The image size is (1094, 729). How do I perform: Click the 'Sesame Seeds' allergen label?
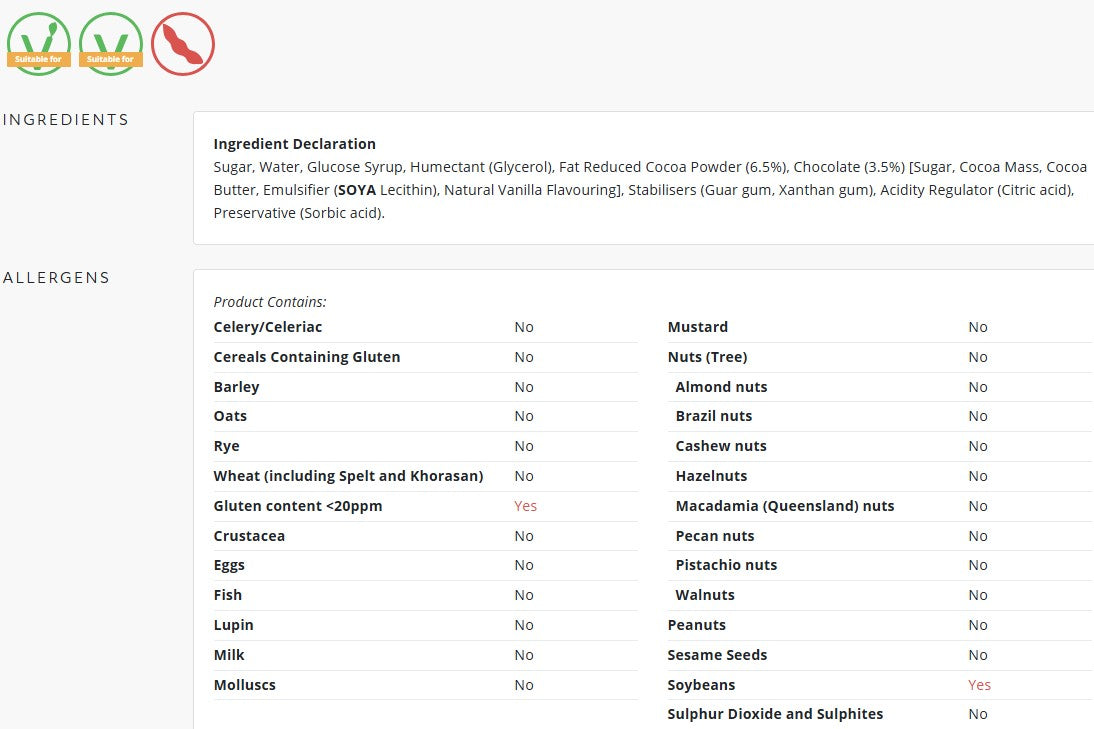(x=717, y=655)
